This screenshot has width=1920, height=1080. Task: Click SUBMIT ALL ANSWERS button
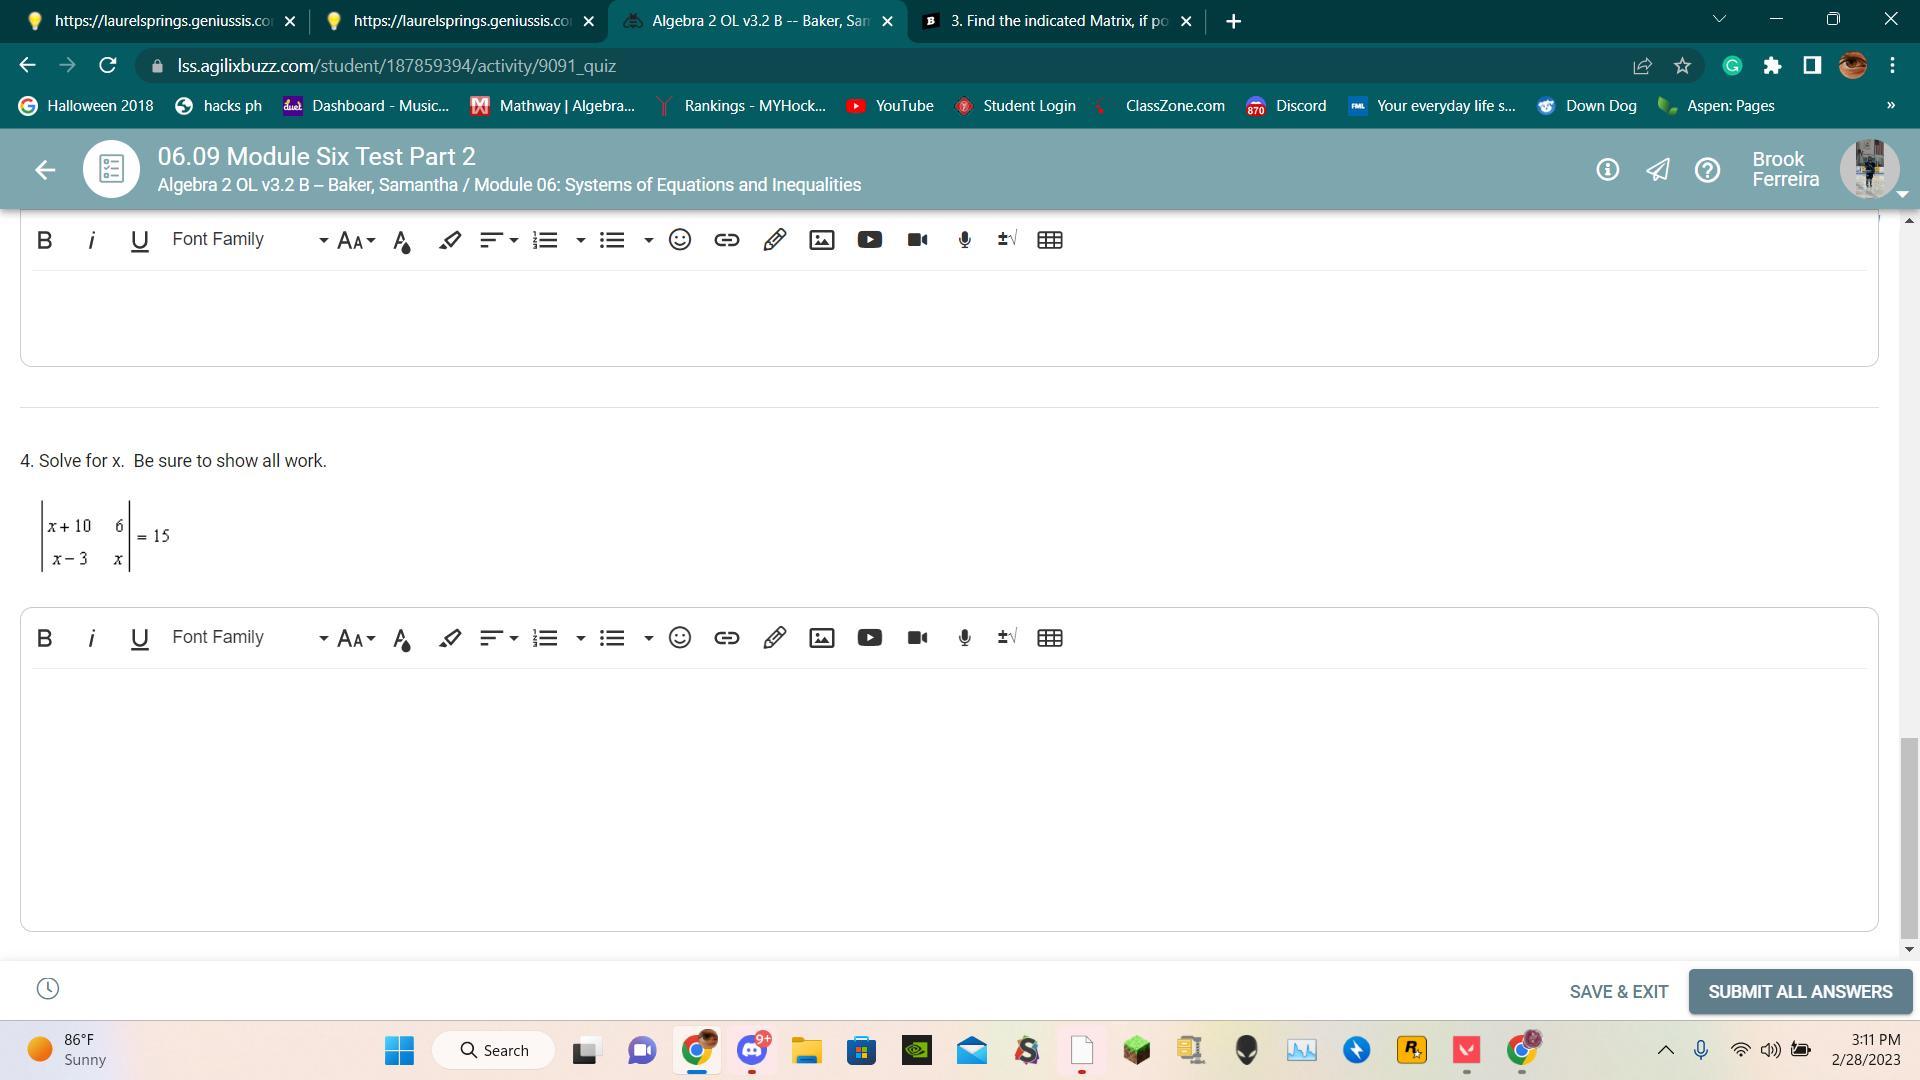click(x=1800, y=992)
